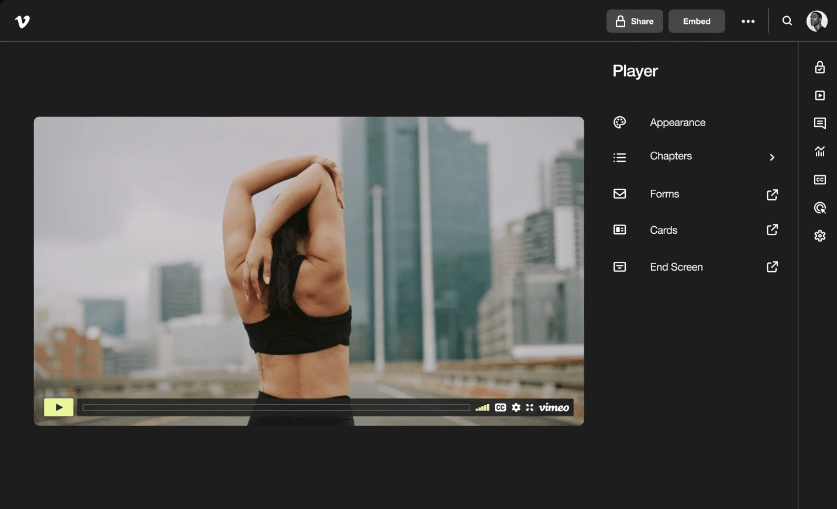Click the search magnifier icon in header
837x509 pixels.
(x=787, y=21)
